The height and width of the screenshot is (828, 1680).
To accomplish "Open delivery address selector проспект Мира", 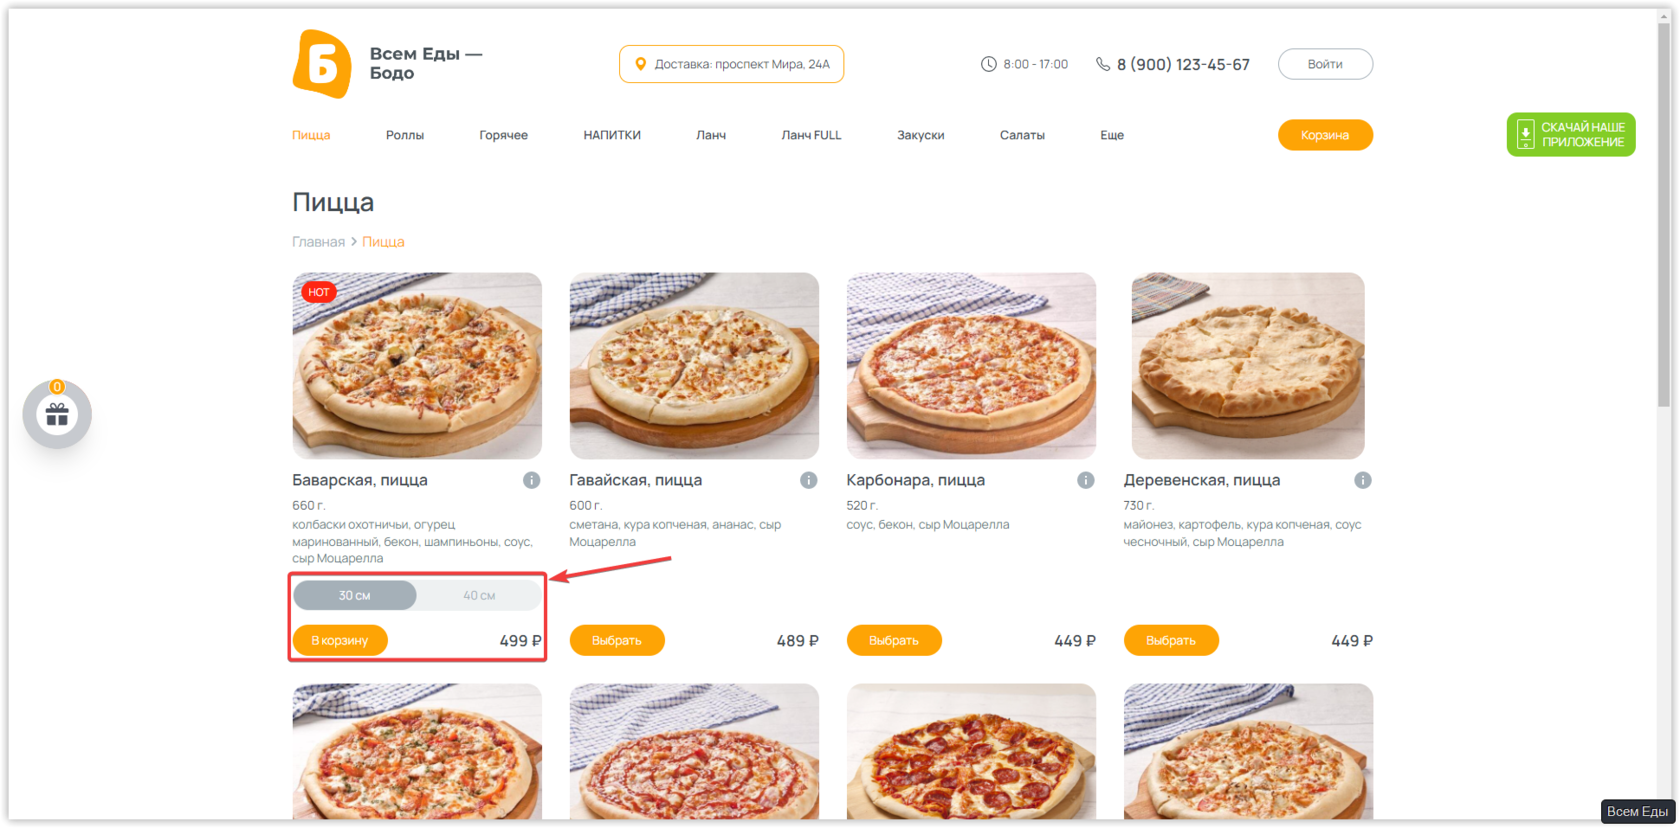I will coord(731,64).
